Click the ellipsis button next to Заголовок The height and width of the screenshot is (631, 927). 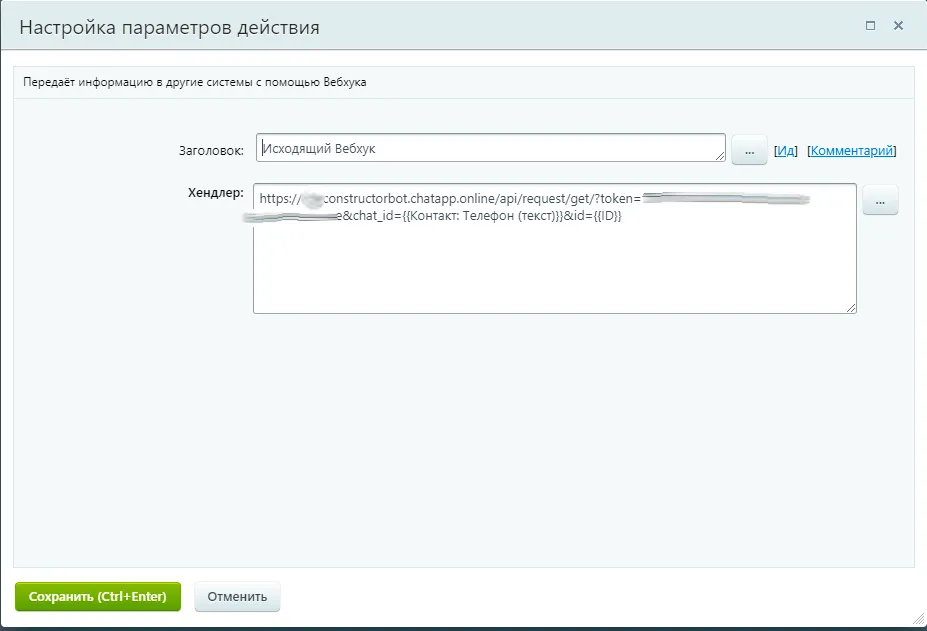(749, 150)
